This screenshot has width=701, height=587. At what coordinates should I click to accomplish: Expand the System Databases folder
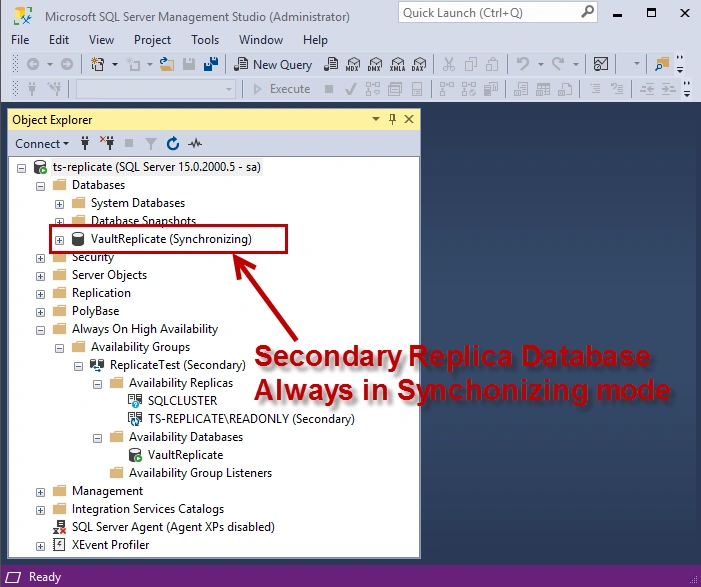click(59, 204)
